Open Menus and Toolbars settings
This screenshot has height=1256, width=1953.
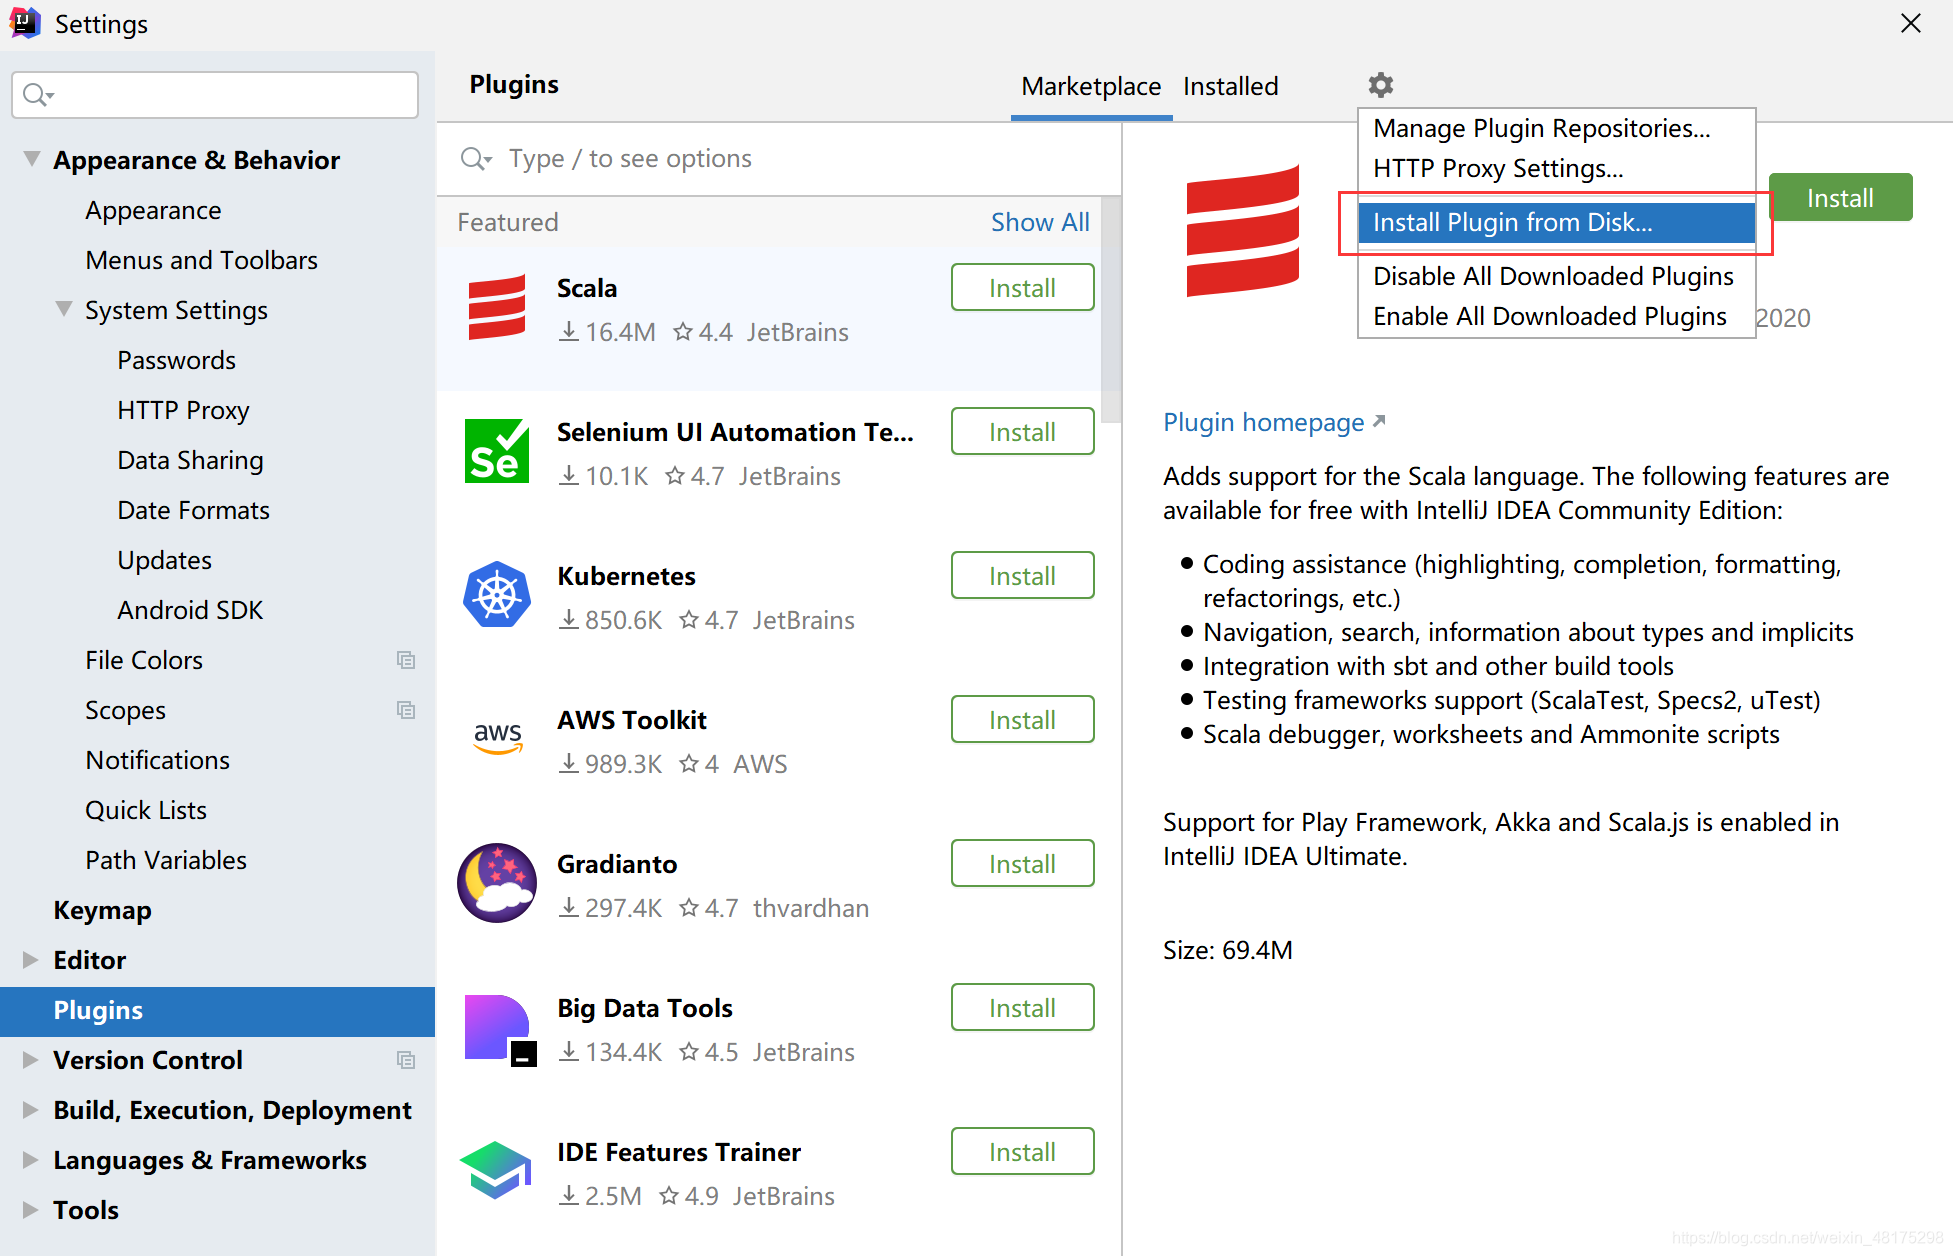(x=201, y=260)
